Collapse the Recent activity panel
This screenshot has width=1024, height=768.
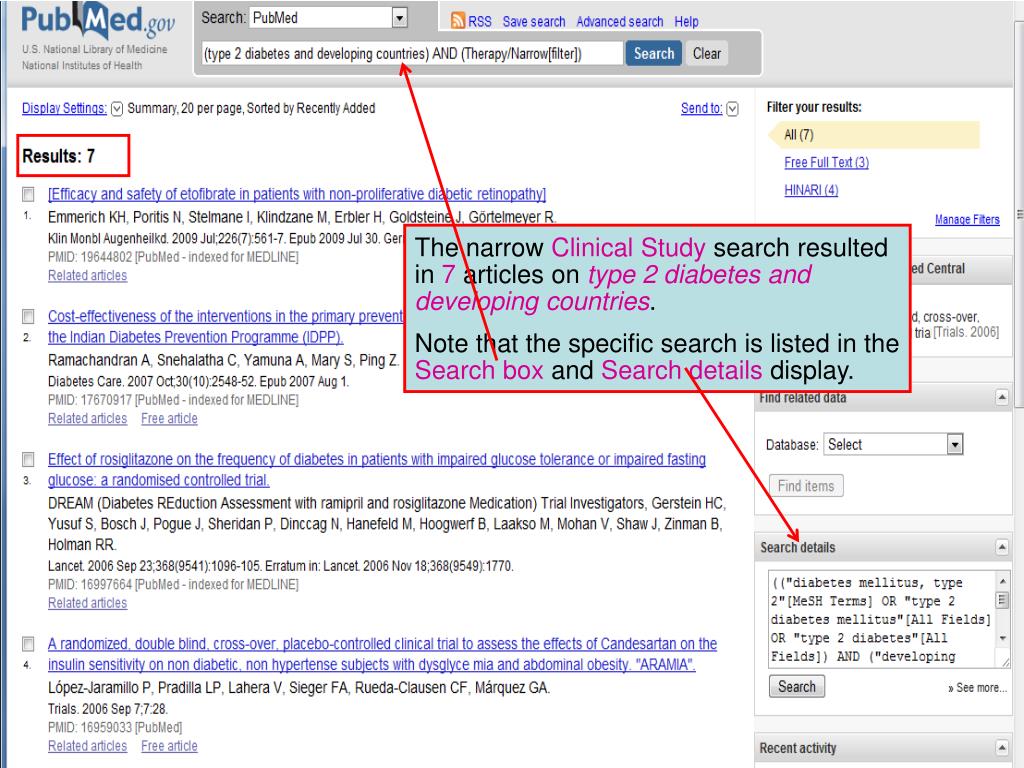click(1002, 748)
